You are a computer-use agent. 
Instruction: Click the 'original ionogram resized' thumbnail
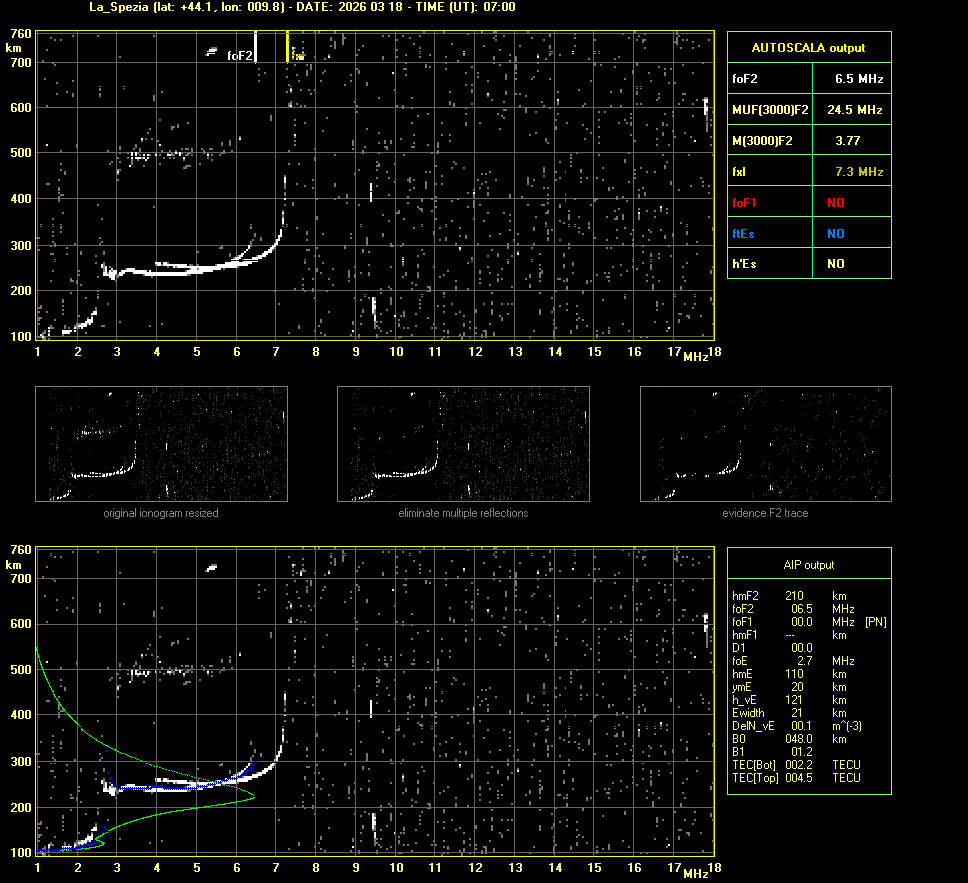point(161,443)
